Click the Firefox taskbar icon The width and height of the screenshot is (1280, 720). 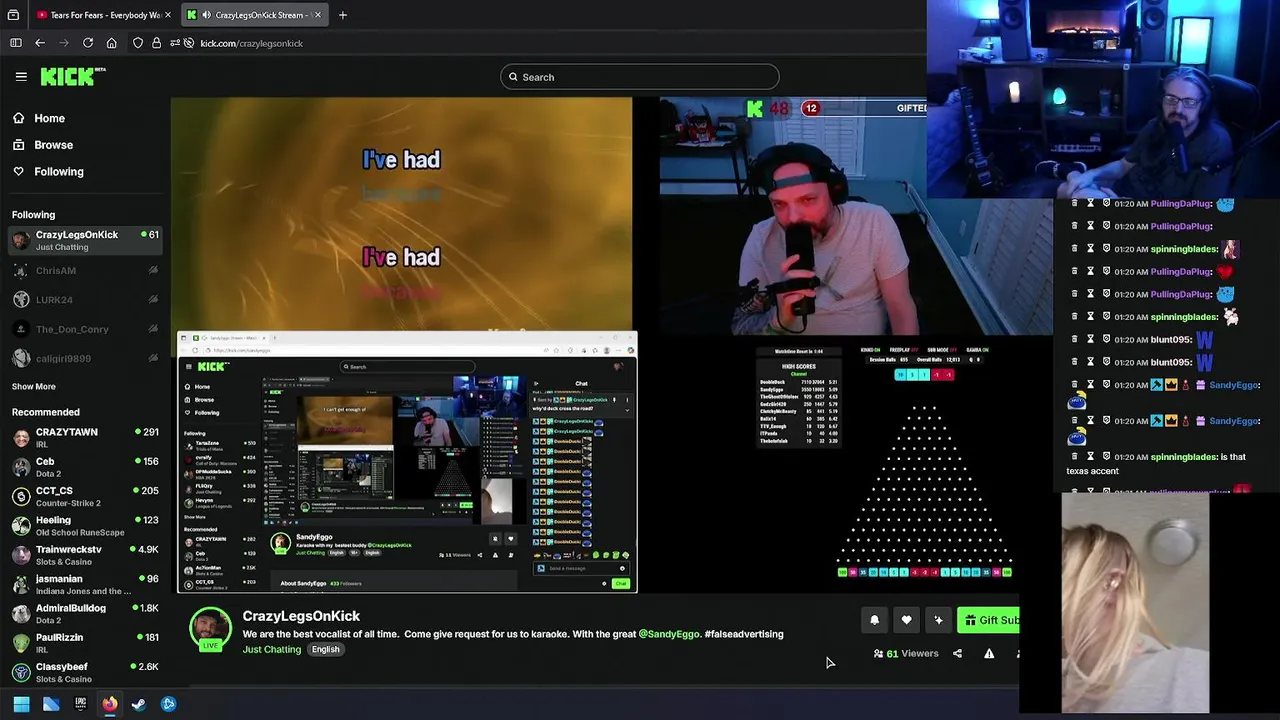pos(109,704)
